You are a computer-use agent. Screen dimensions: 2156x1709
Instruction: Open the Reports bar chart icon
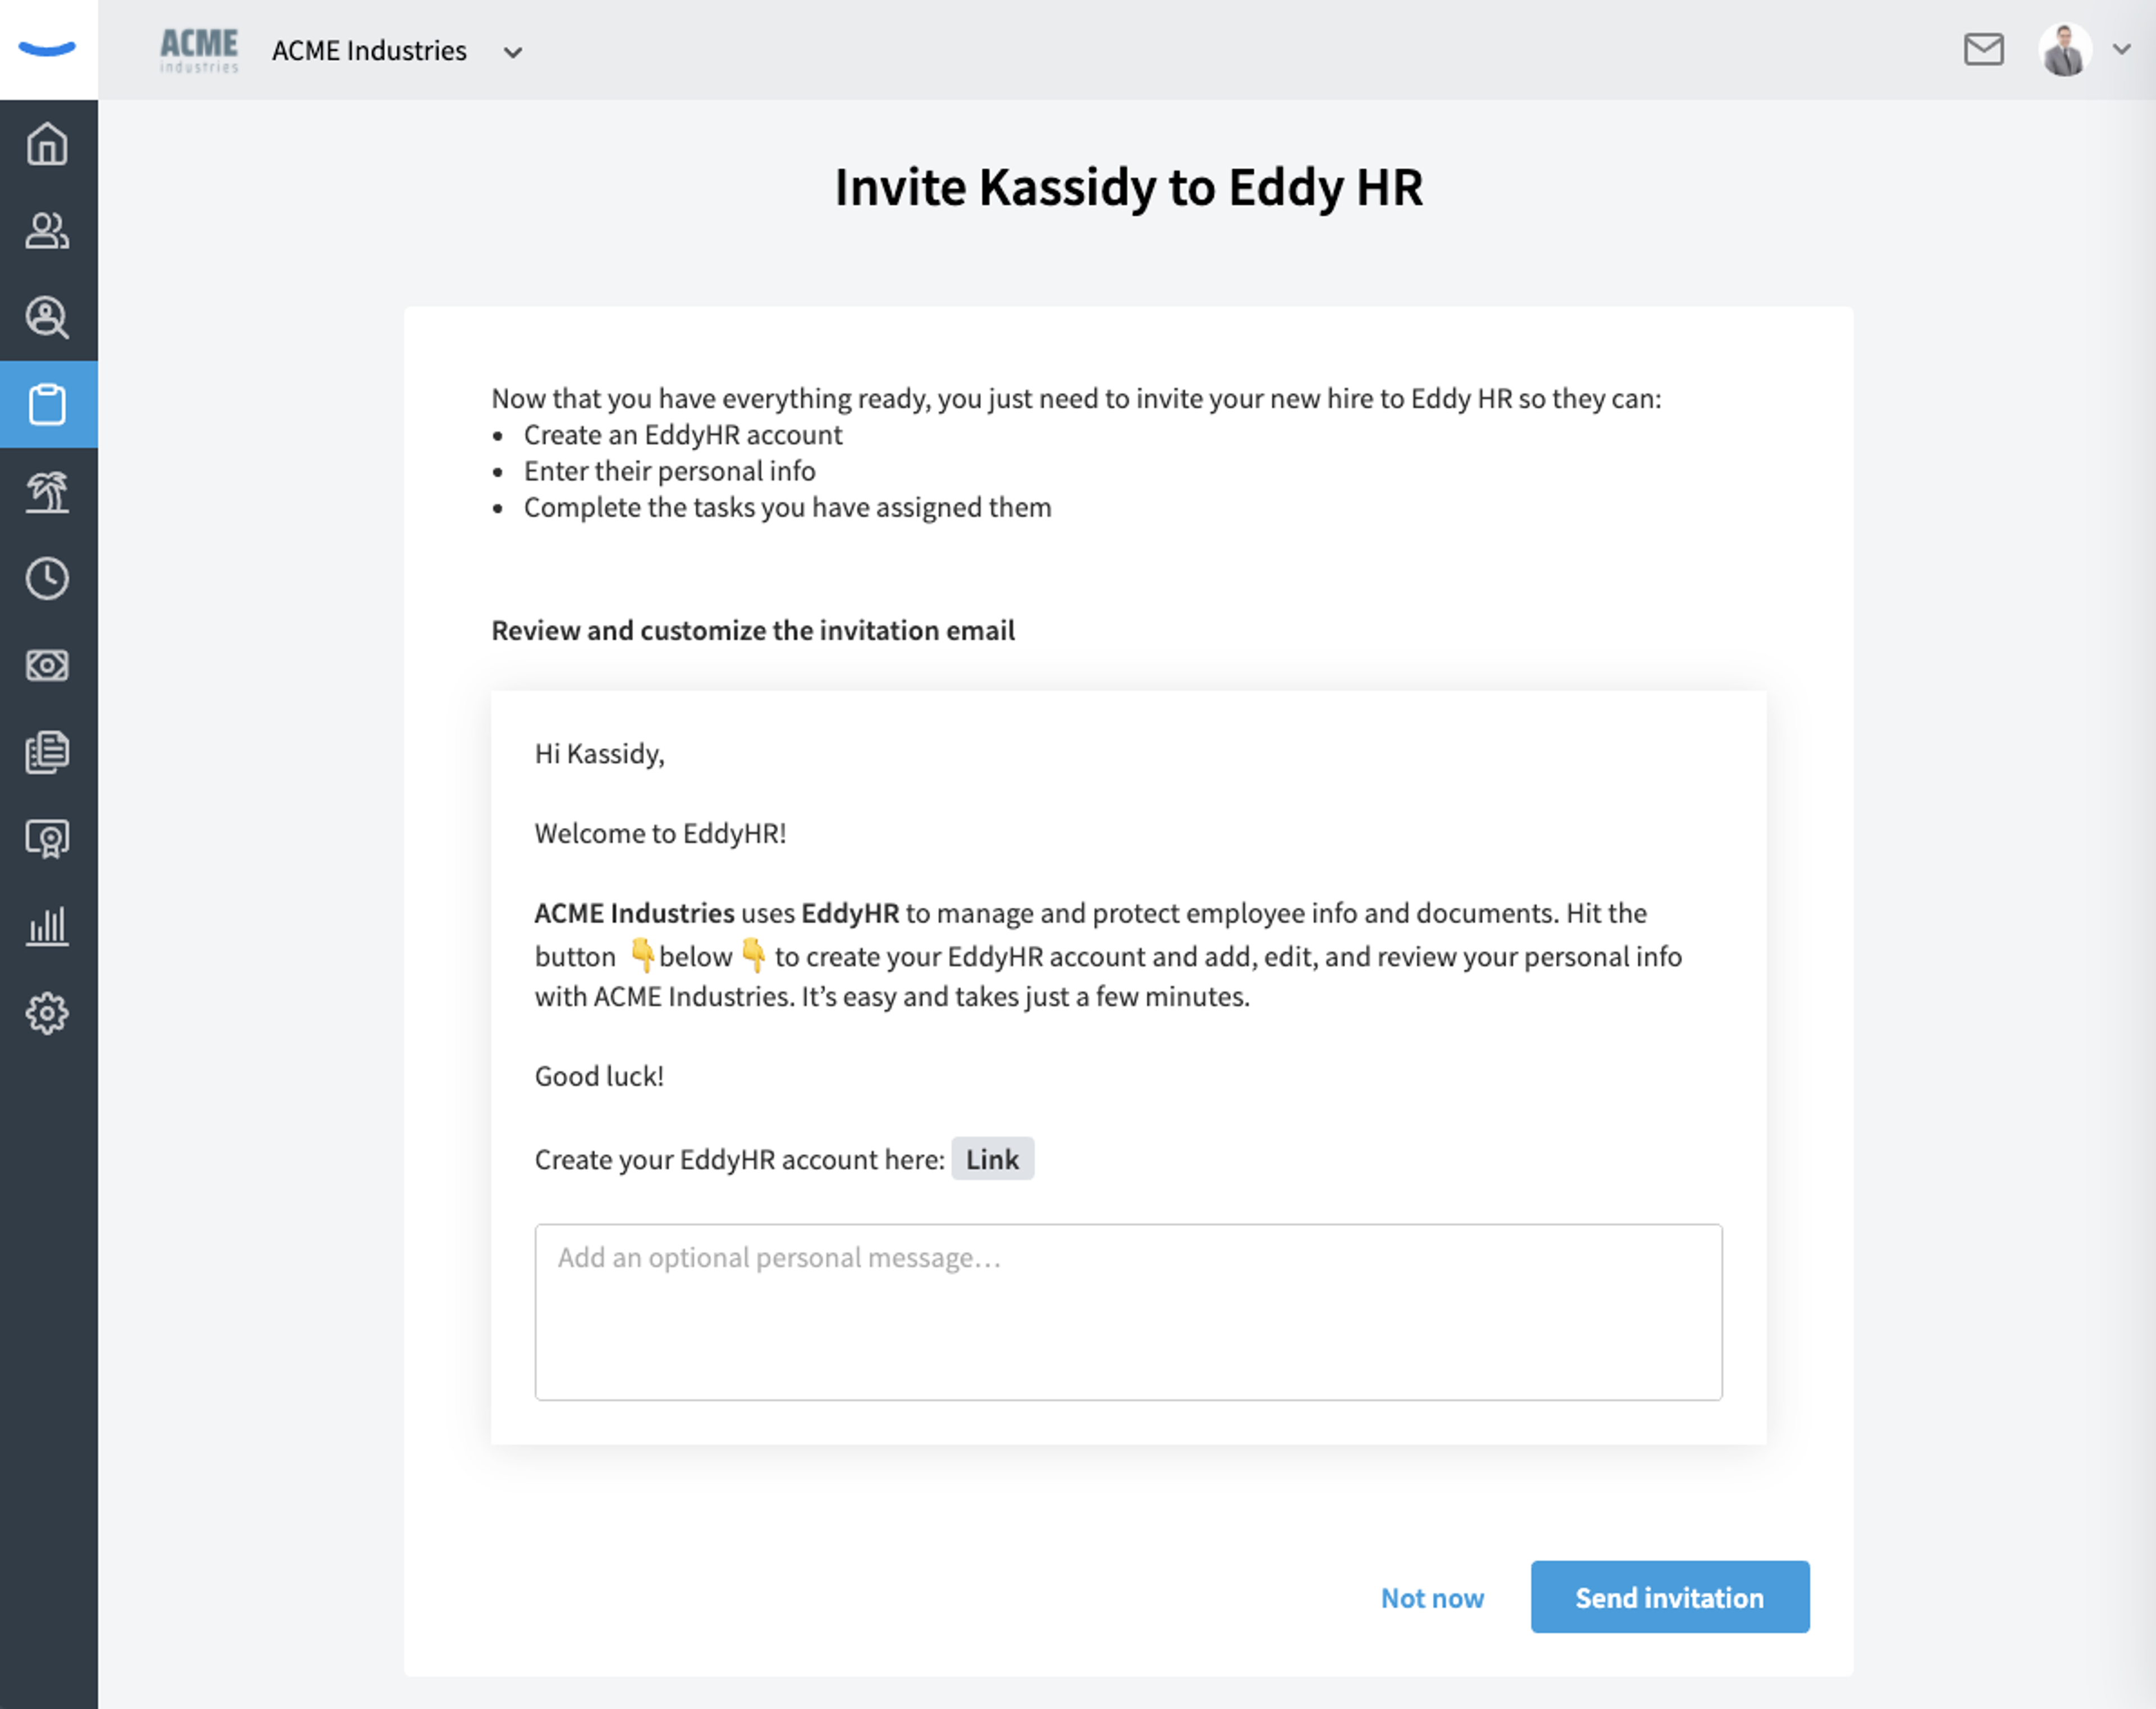(47, 926)
